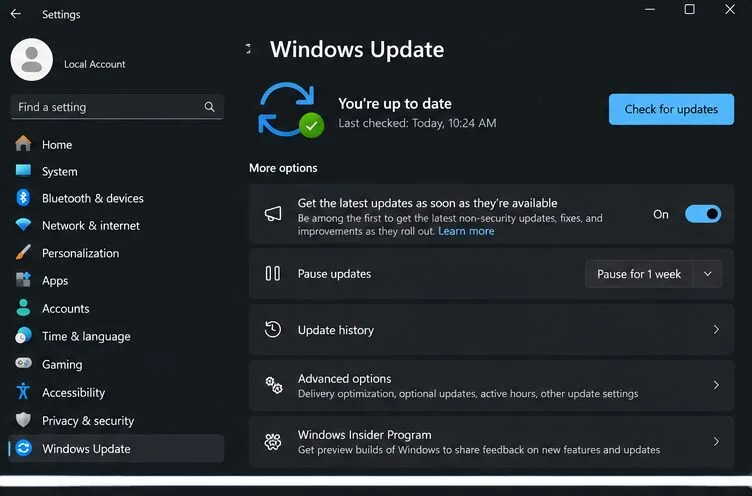Click the Local Account profile avatar
The width and height of the screenshot is (752, 496).
pyautogui.click(x=32, y=60)
